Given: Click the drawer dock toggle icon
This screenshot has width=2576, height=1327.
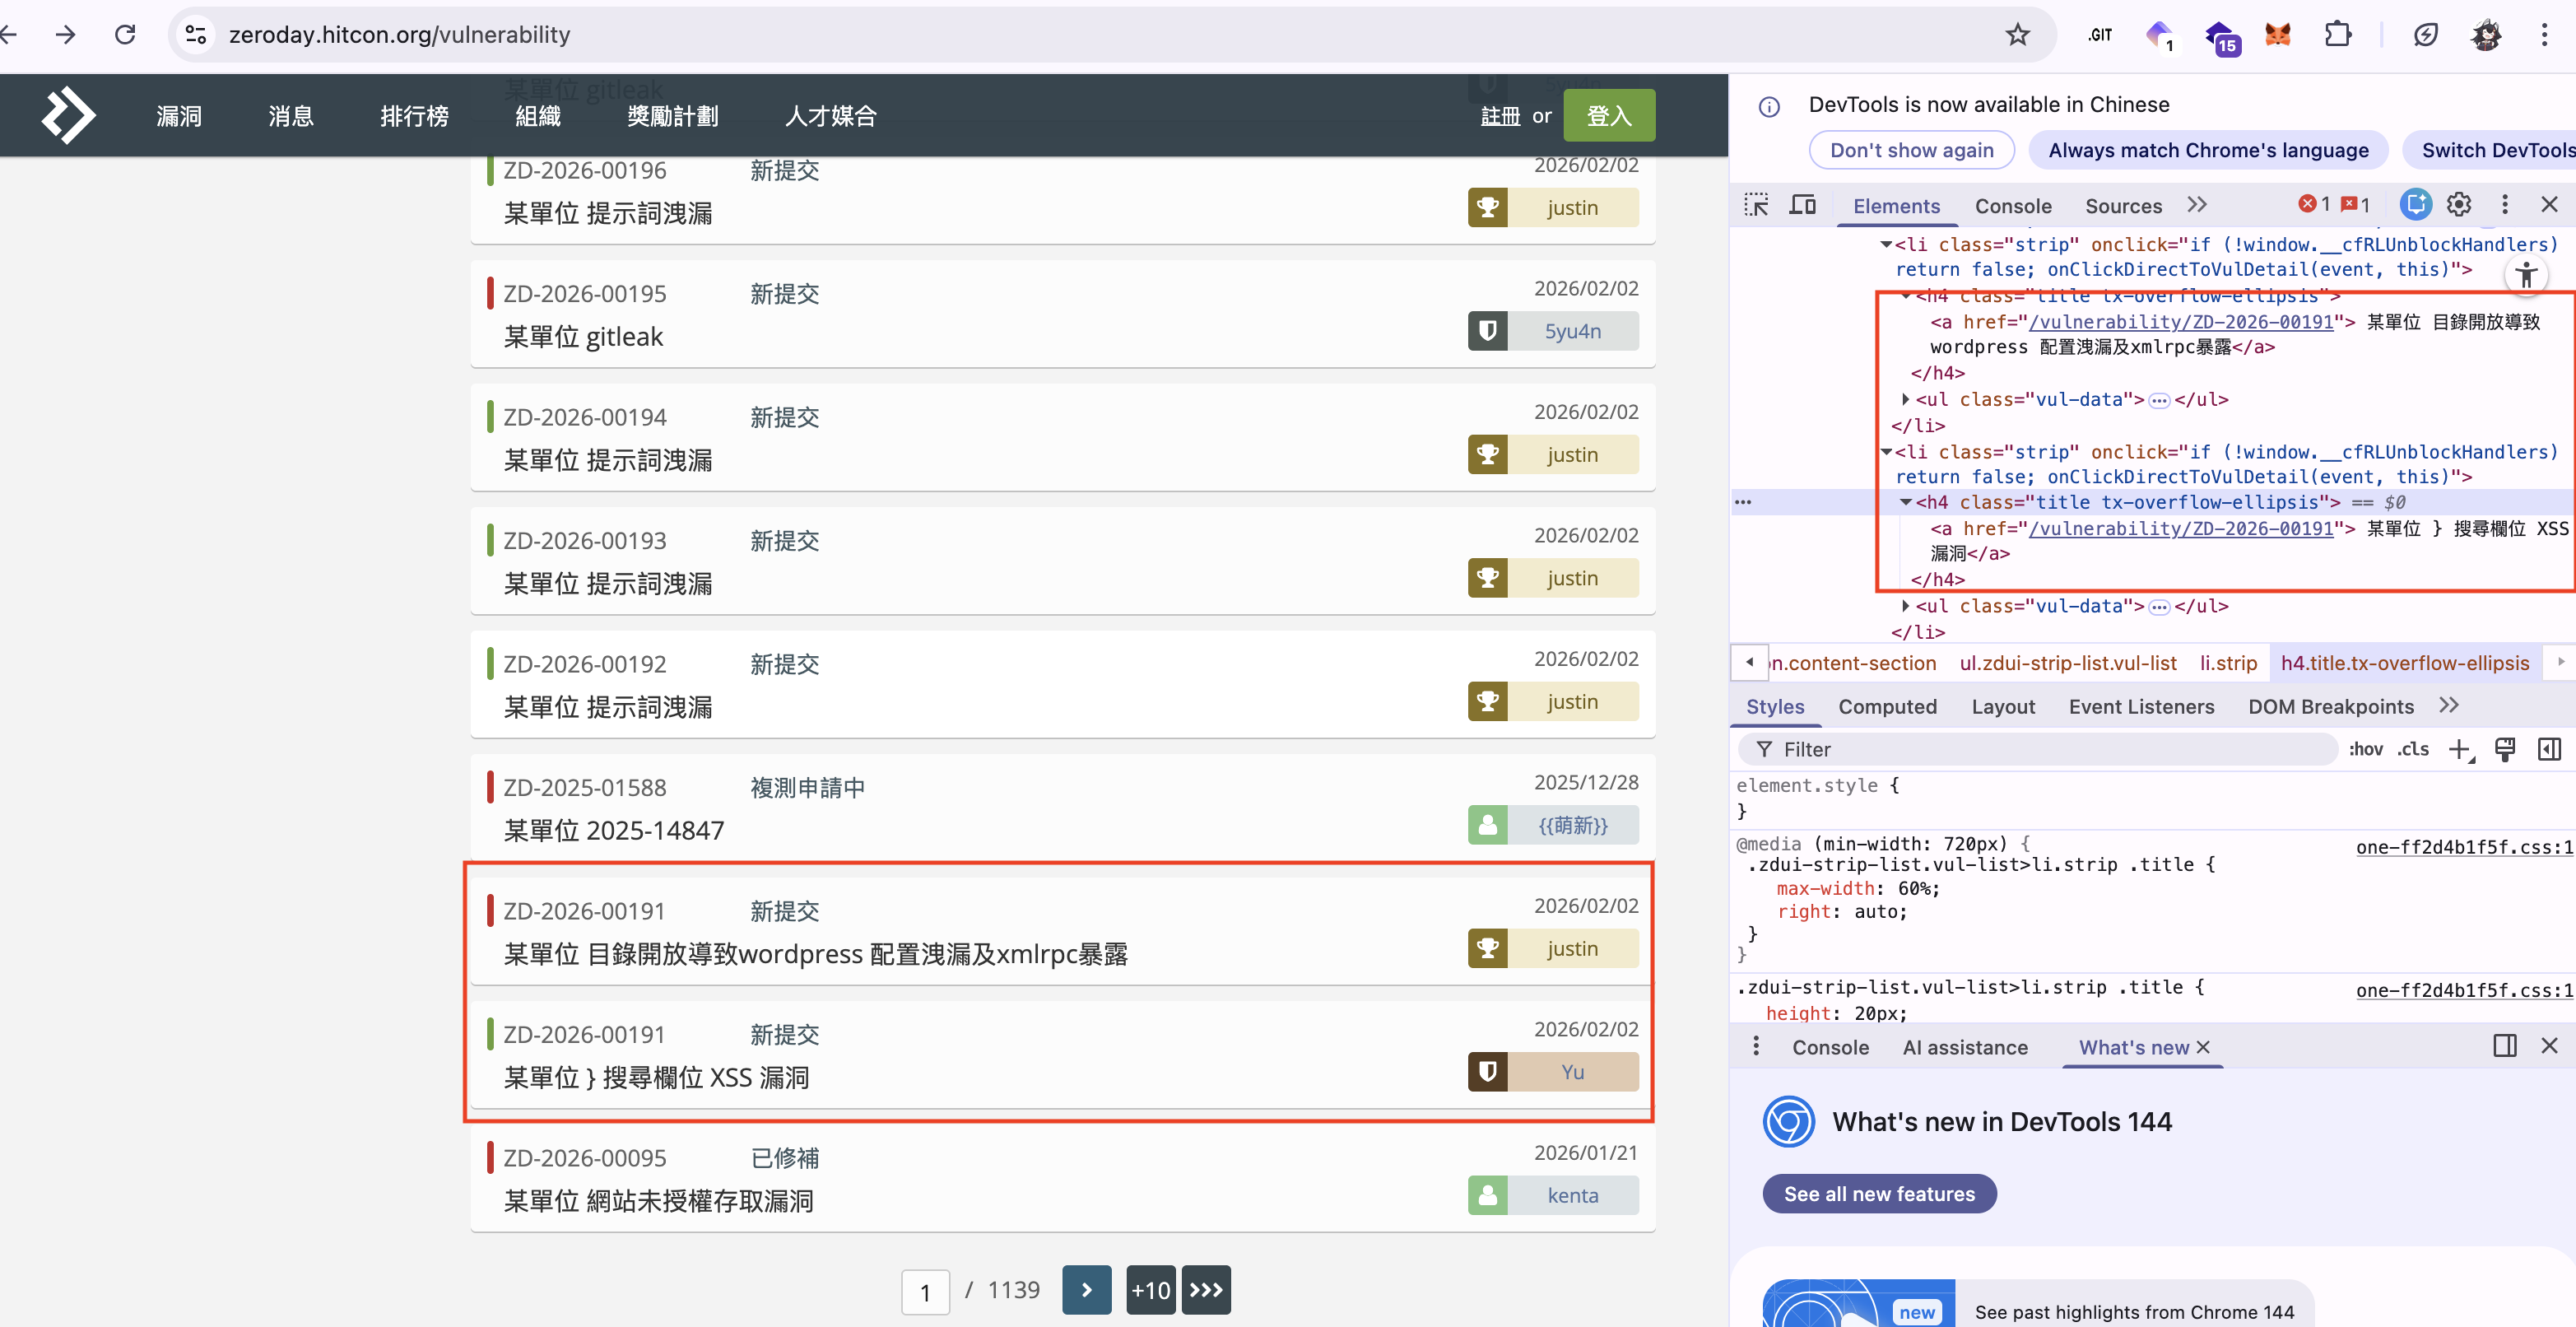Looking at the screenshot, I should [x=2505, y=1046].
